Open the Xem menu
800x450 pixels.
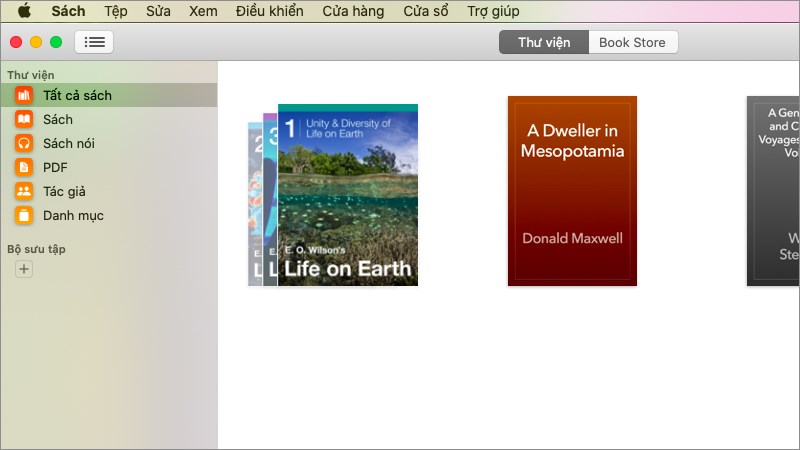(x=203, y=11)
